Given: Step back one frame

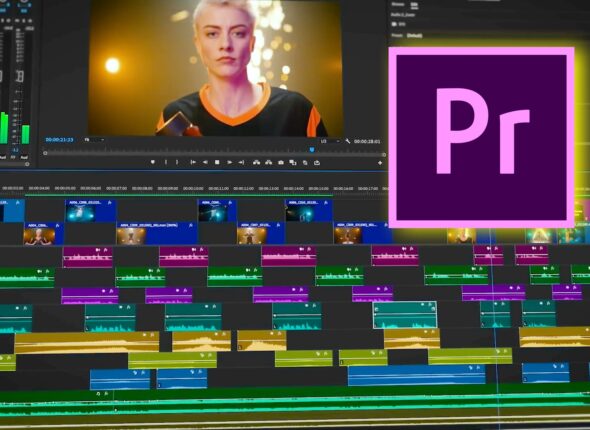Looking at the screenshot, I should pyautogui.click(x=205, y=162).
